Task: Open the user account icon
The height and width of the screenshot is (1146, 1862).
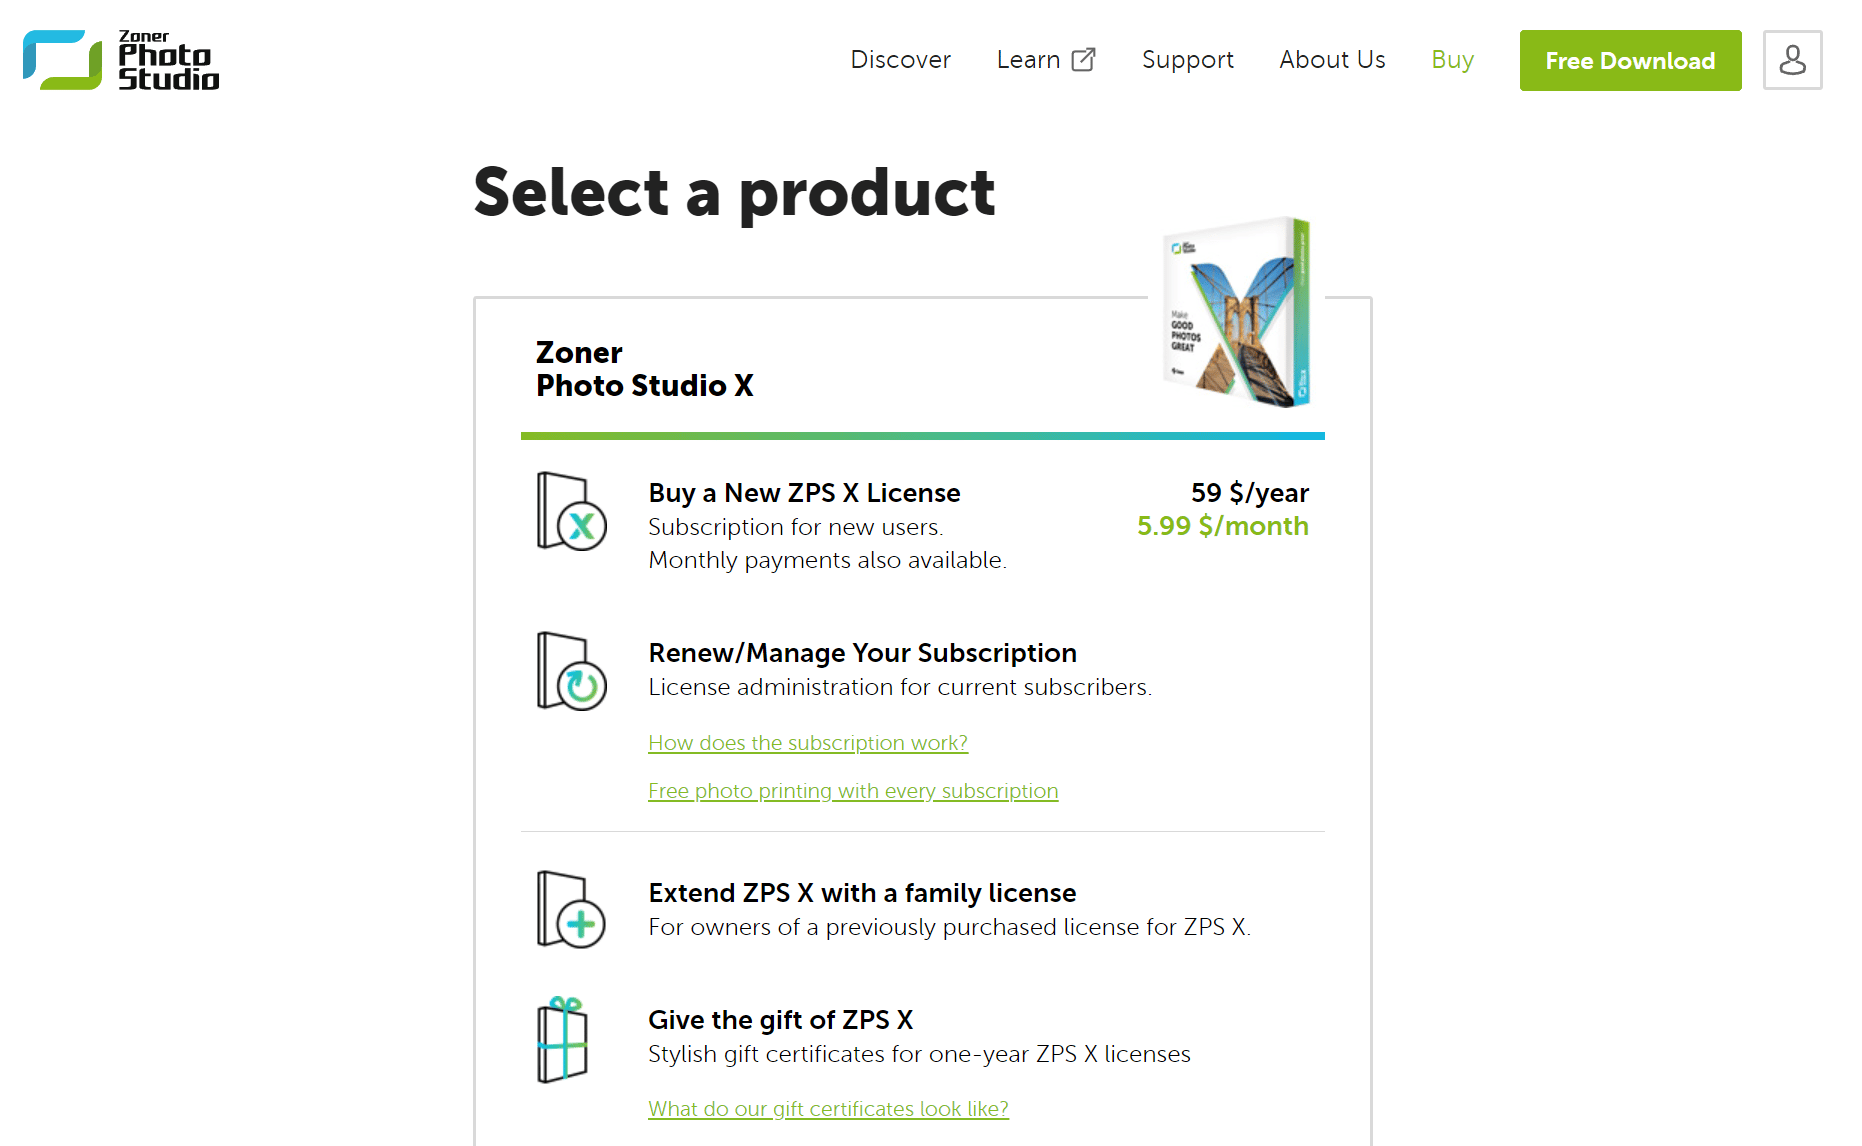Action: [1792, 60]
